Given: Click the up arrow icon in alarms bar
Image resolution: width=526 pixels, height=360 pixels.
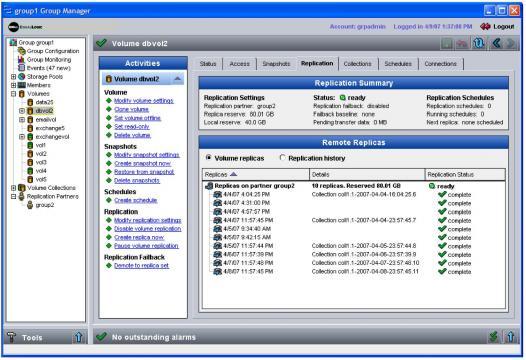Looking at the screenshot, I should [511, 337].
